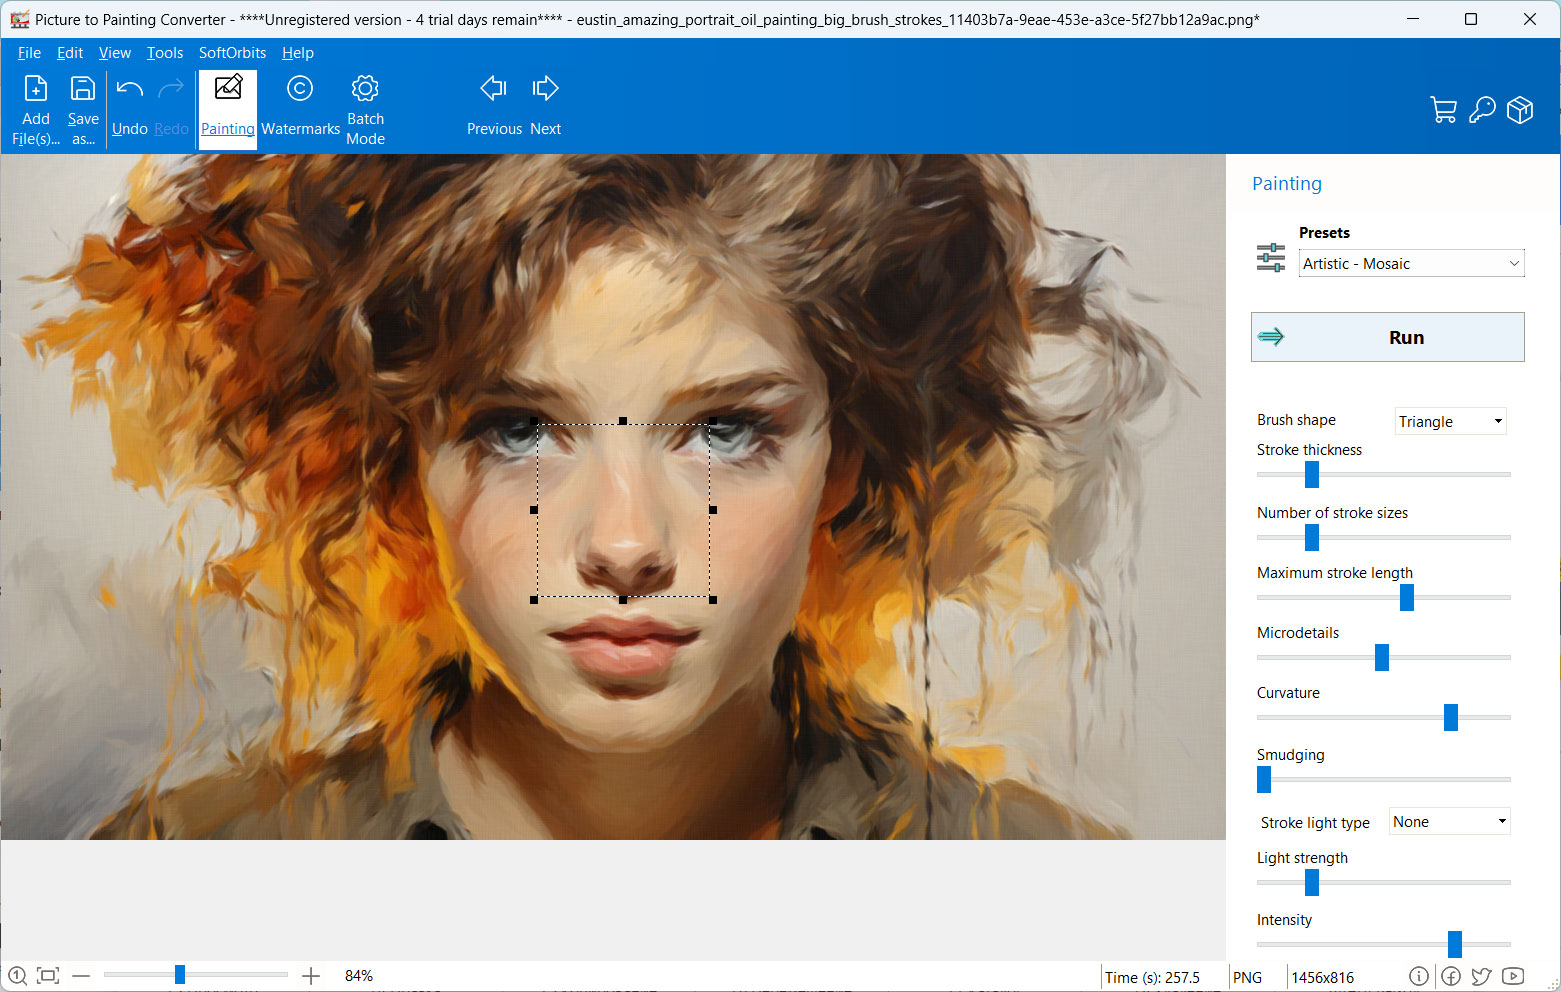
Task: Click the registration key icon
Action: [x=1482, y=110]
